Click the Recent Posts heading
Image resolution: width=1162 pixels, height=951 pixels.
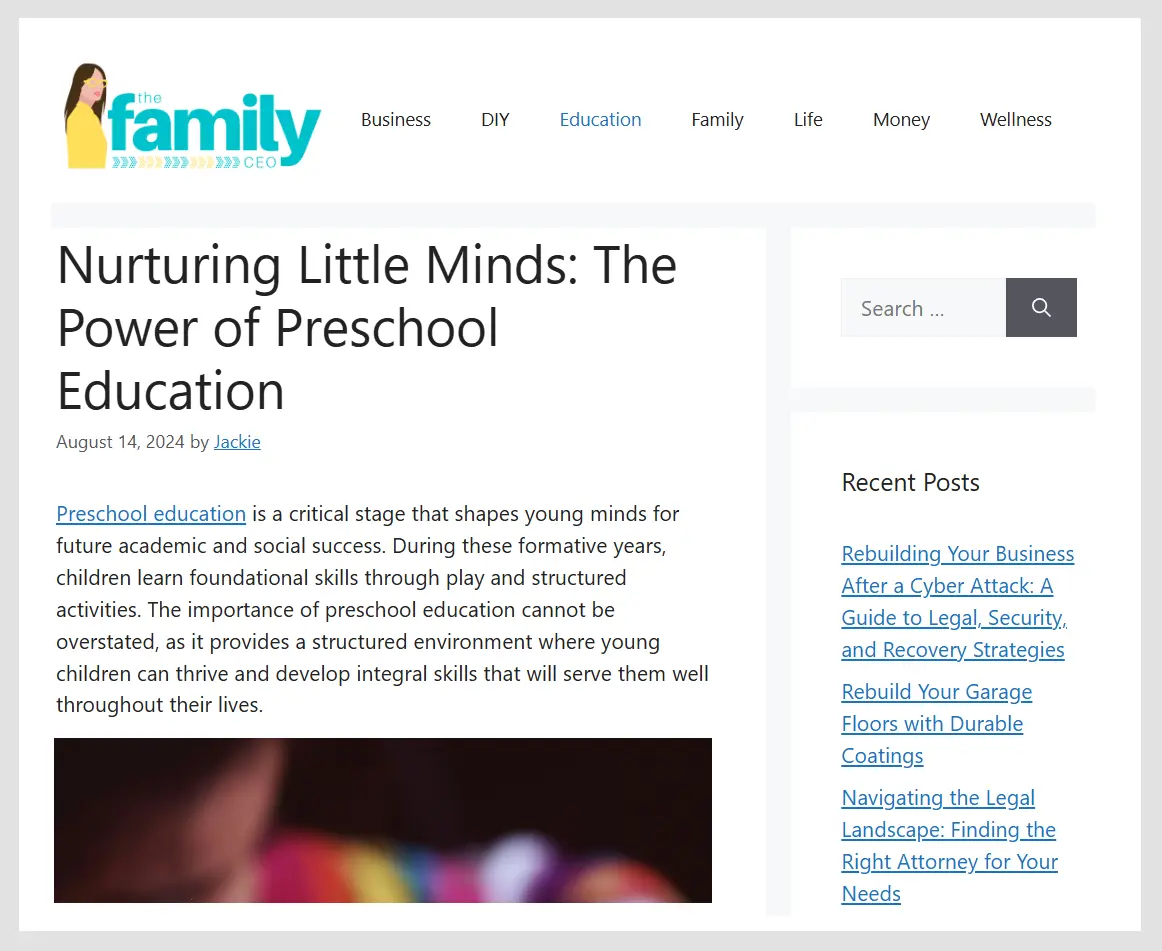tap(911, 483)
